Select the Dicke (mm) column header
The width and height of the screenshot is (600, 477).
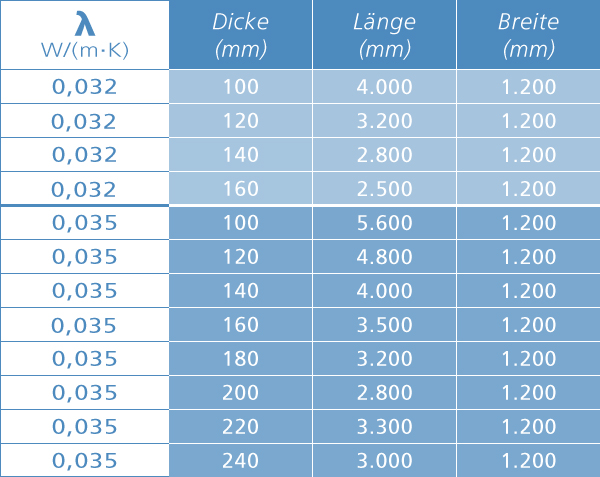240,35
